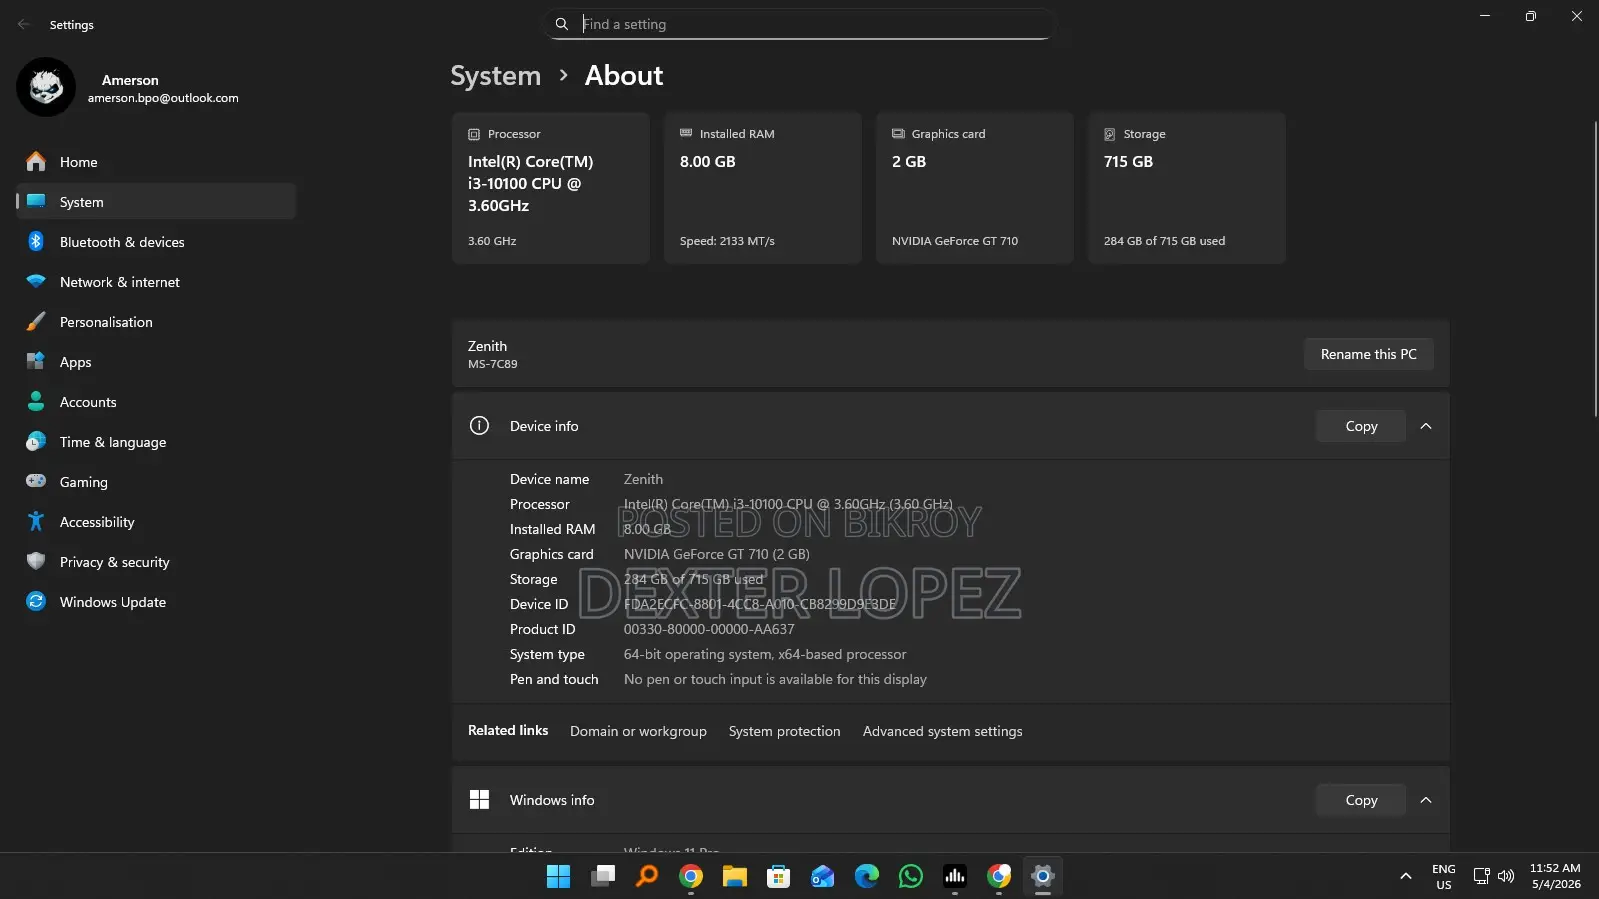Open the audio bars app on taskbar
The image size is (1599, 899).
click(955, 876)
